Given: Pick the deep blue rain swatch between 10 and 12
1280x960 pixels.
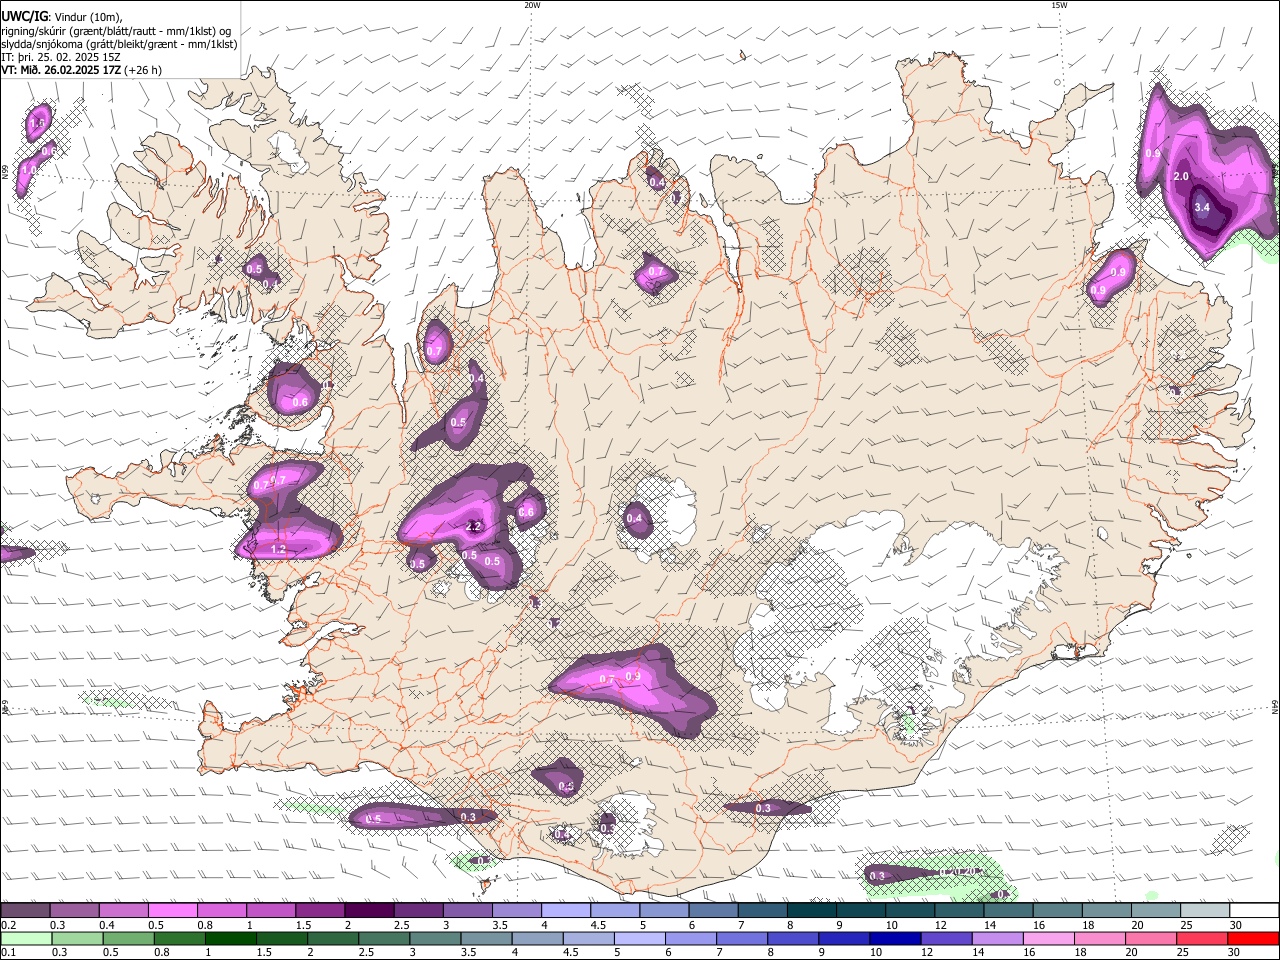Looking at the screenshot, I should [893, 938].
